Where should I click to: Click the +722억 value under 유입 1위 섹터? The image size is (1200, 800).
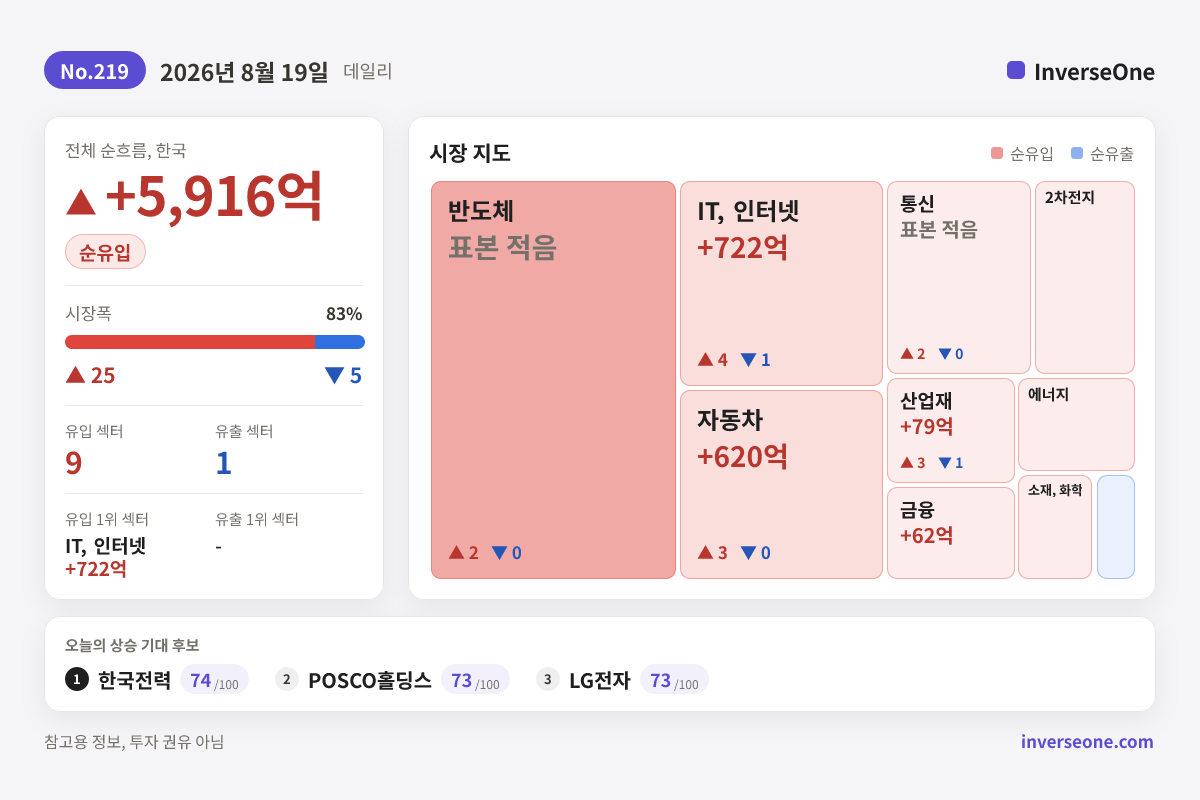point(96,569)
